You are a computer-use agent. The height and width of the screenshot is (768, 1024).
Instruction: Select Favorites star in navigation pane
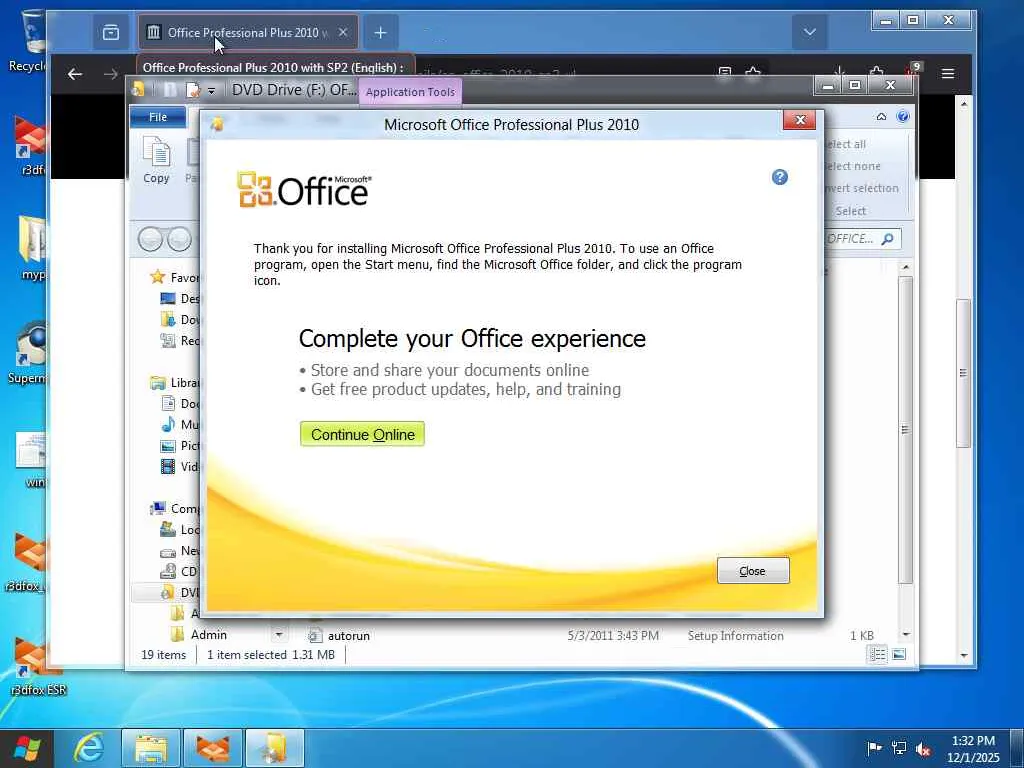pos(157,277)
